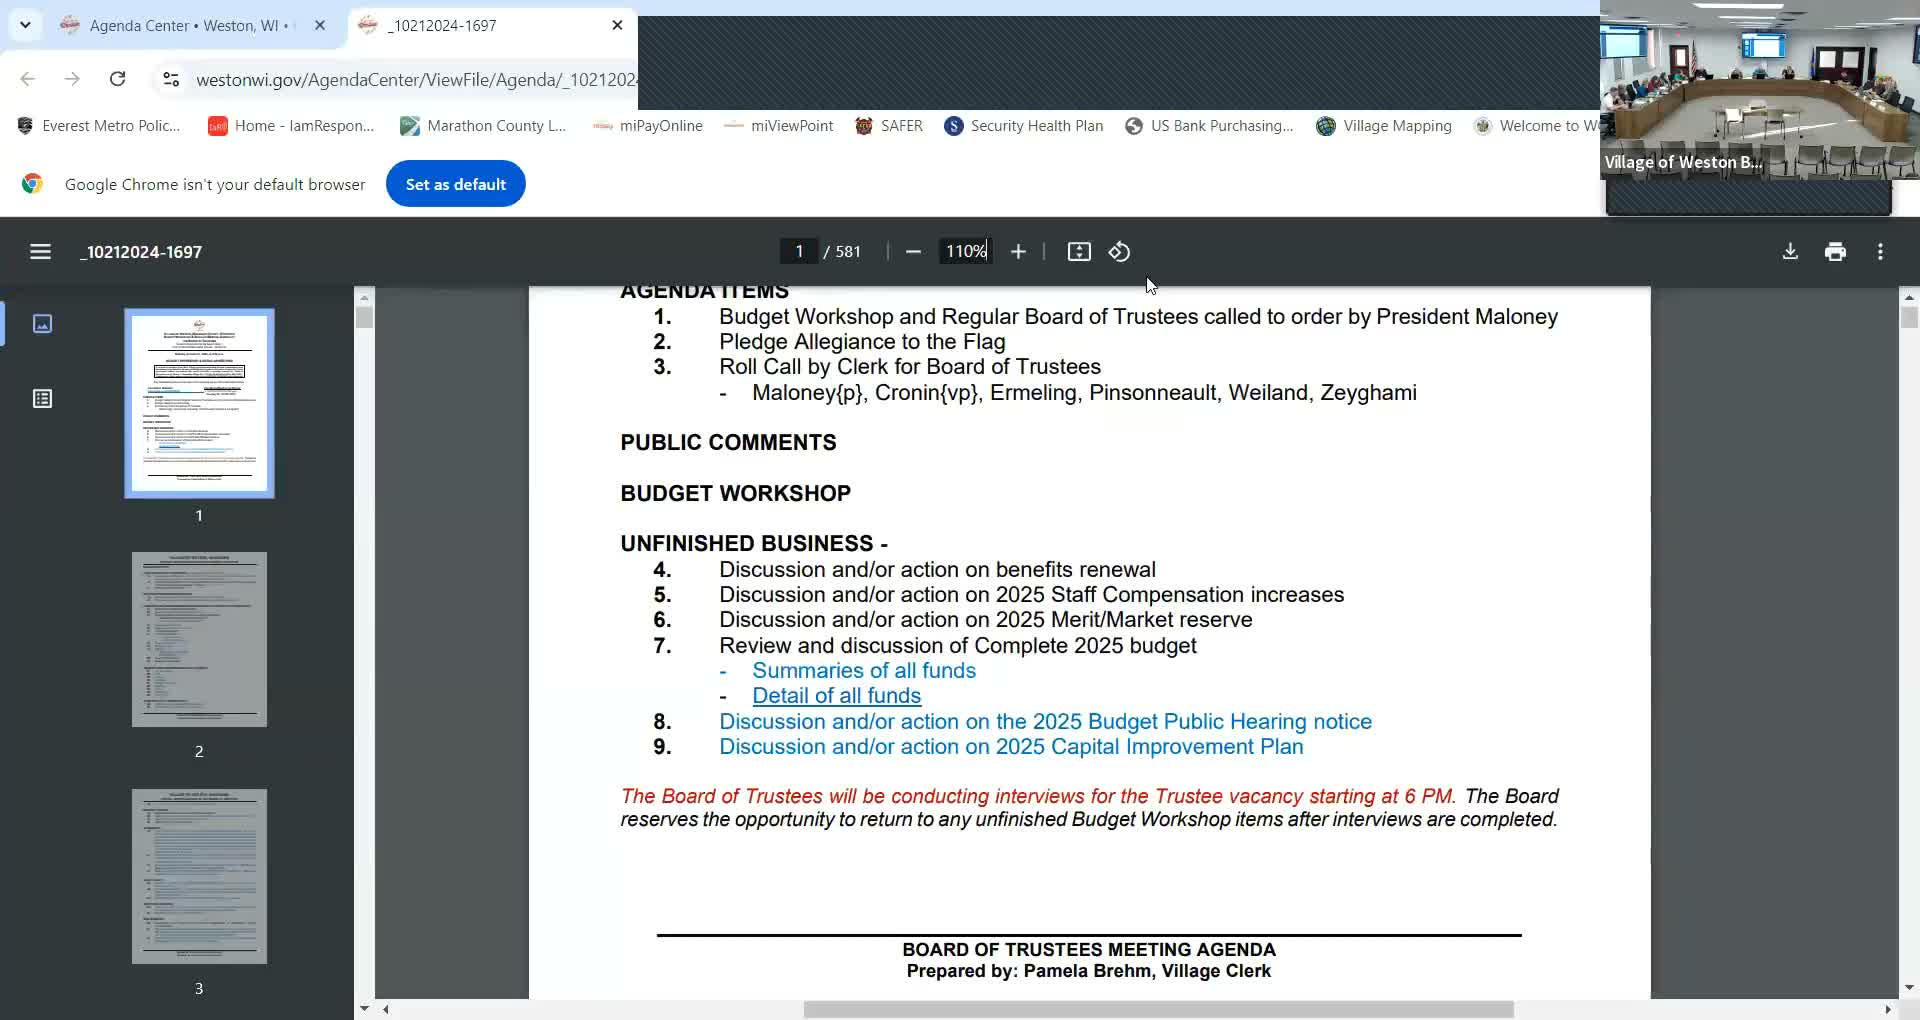Go back to the previous page
The width and height of the screenshot is (1920, 1020).
28,79
